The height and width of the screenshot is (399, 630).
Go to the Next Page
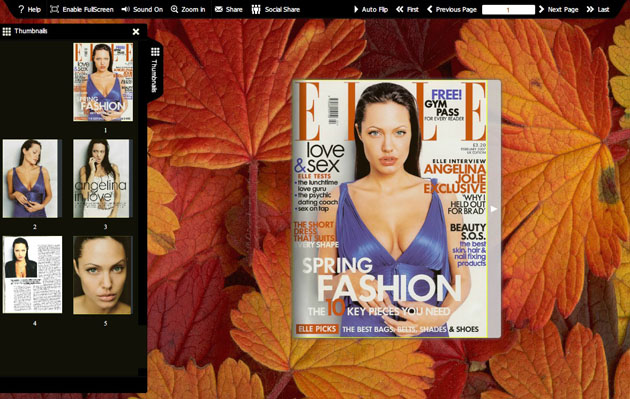(558, 9)
